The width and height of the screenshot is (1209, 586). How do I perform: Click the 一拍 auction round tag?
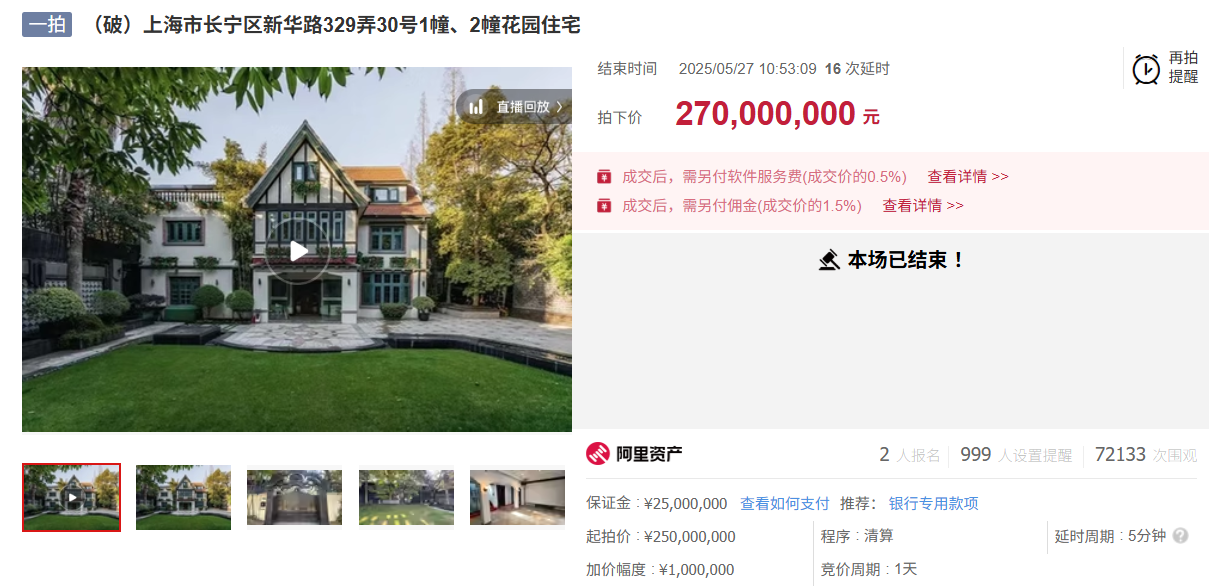[47, 24]
